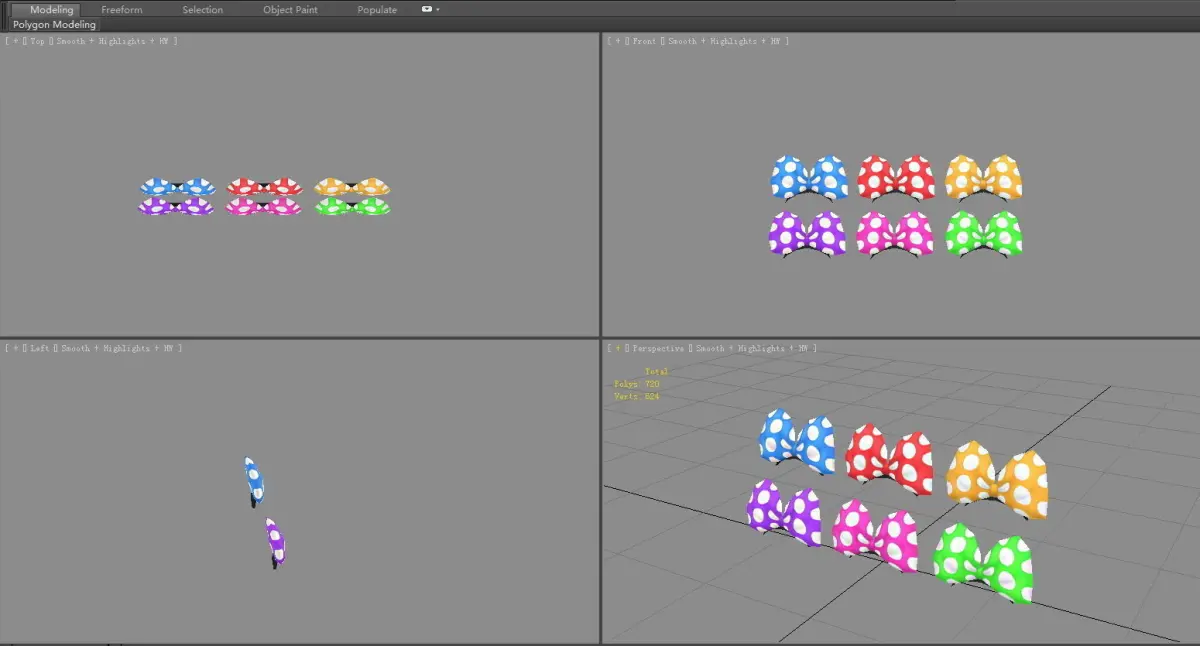This screenshot has width=1200, height=646.
Task: Open the Selection ribbon tab
Action: [202, 10]
